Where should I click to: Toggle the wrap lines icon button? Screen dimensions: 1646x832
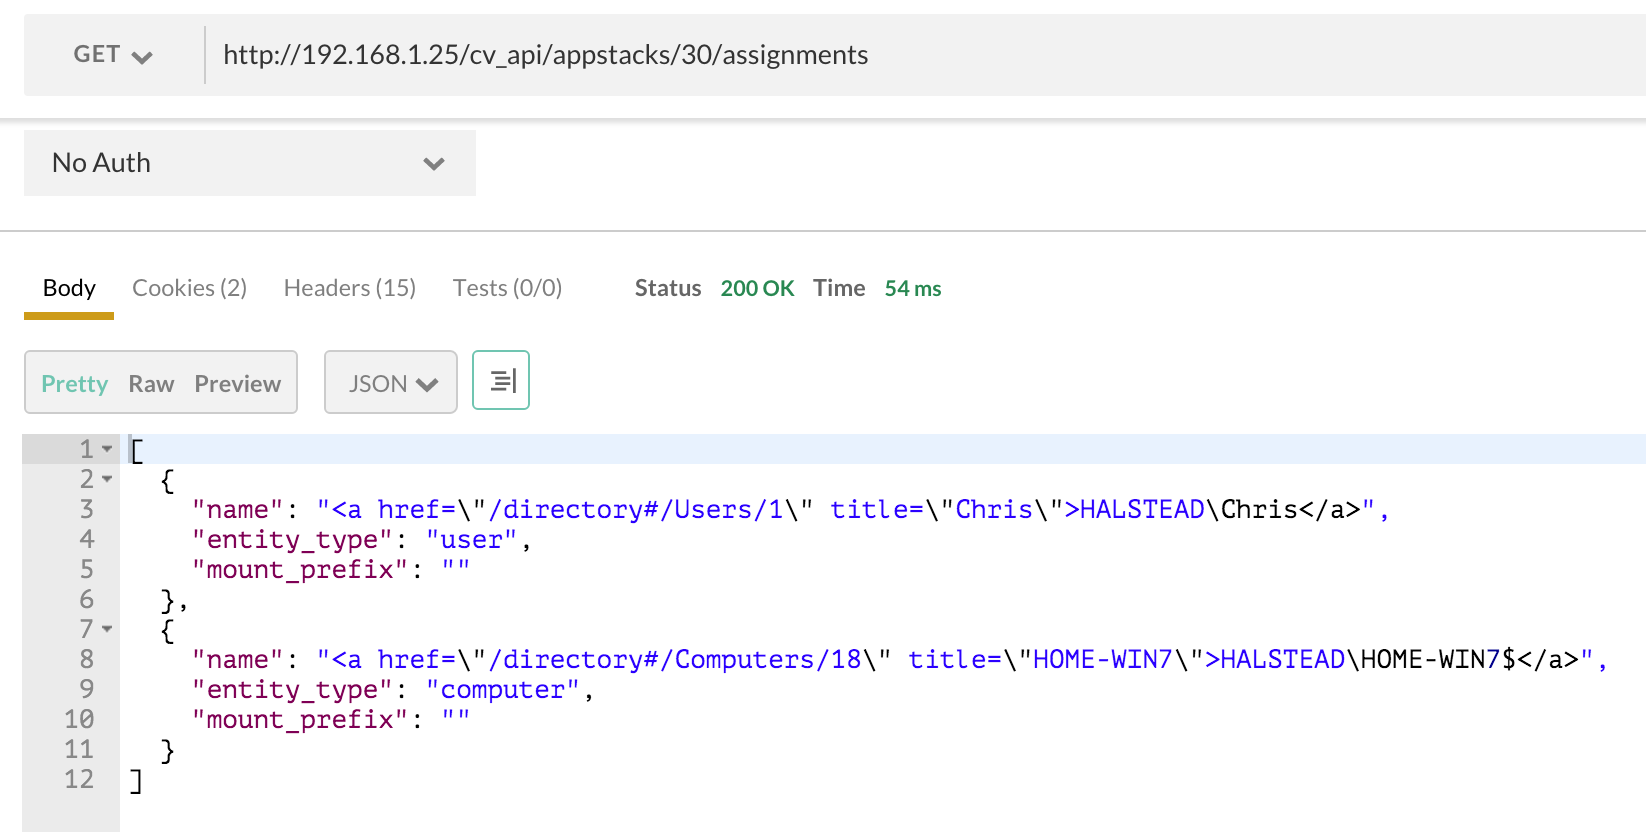tap(501, 381)
